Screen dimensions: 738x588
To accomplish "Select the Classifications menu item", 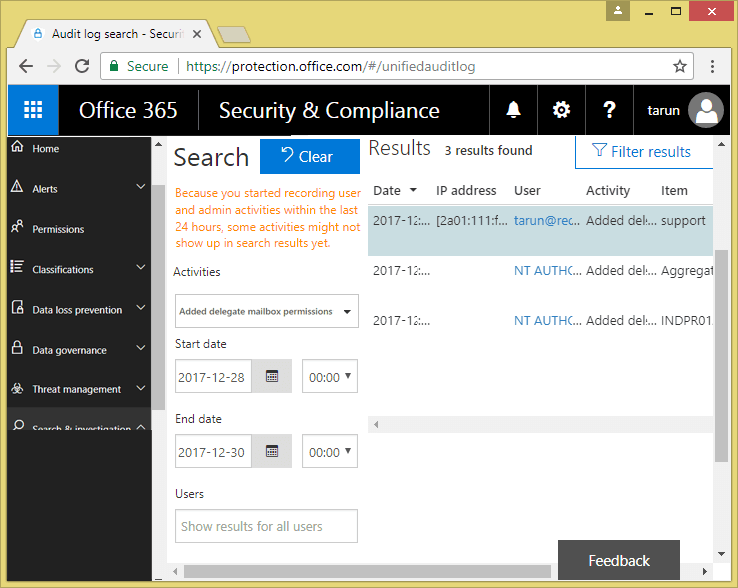I will (63, 270).
